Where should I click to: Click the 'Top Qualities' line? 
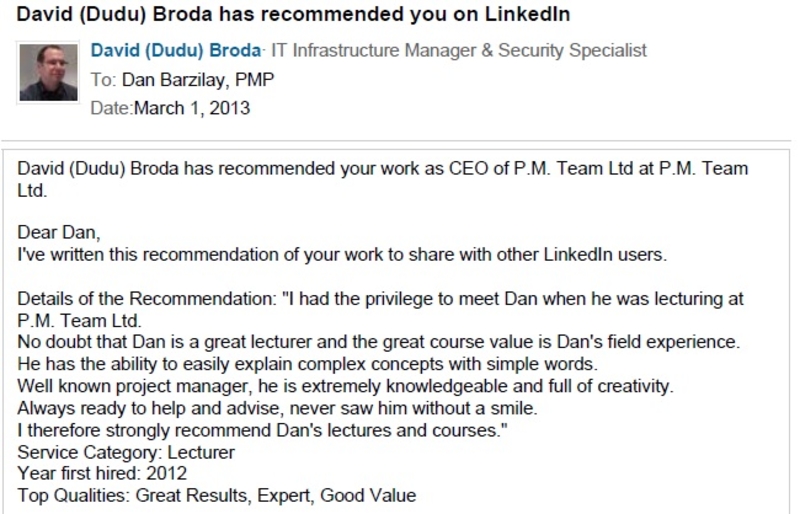click(x=217, y=496)
